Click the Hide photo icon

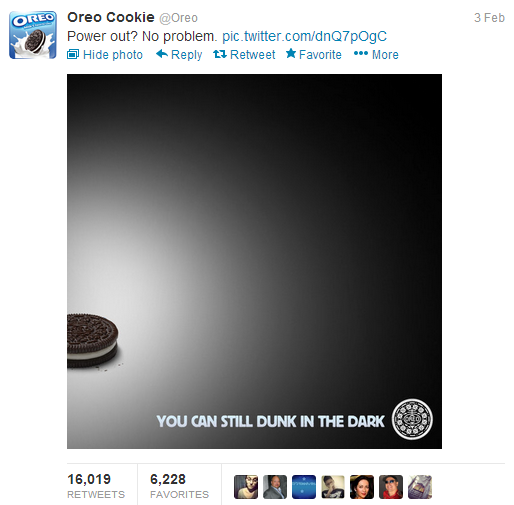tap(73, 54)
